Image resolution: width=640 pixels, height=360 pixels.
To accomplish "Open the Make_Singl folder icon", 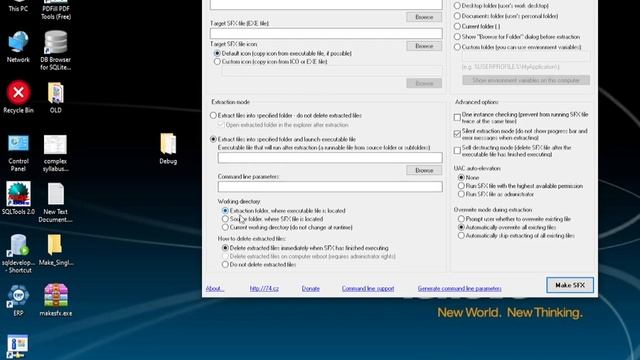I will pos(56,250).
